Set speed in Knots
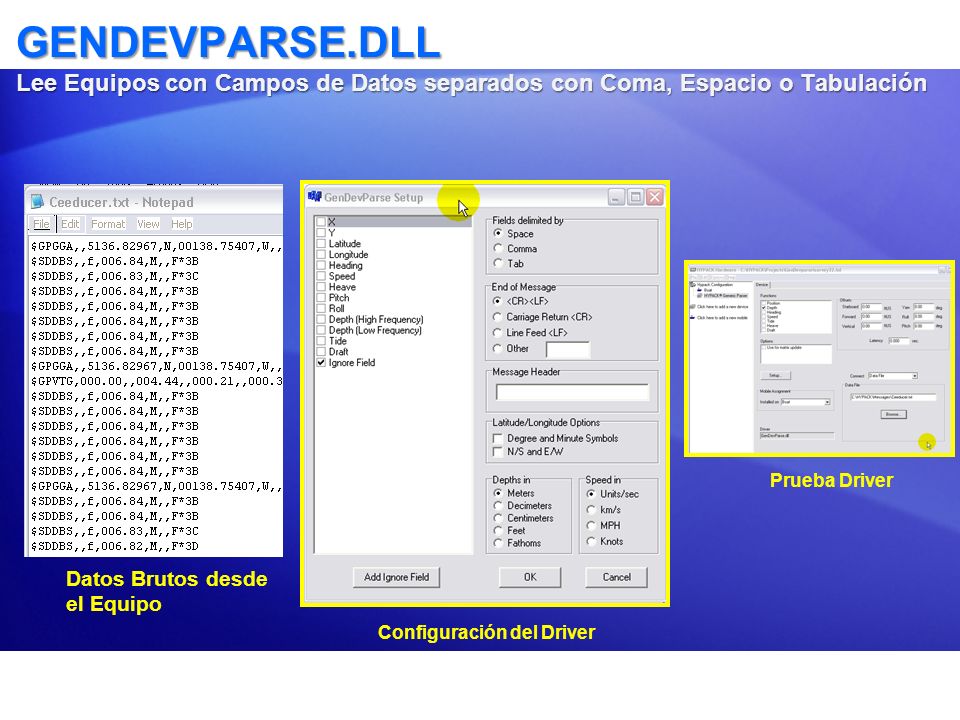This screenshot has width=960, height=720. pos(591,542)
